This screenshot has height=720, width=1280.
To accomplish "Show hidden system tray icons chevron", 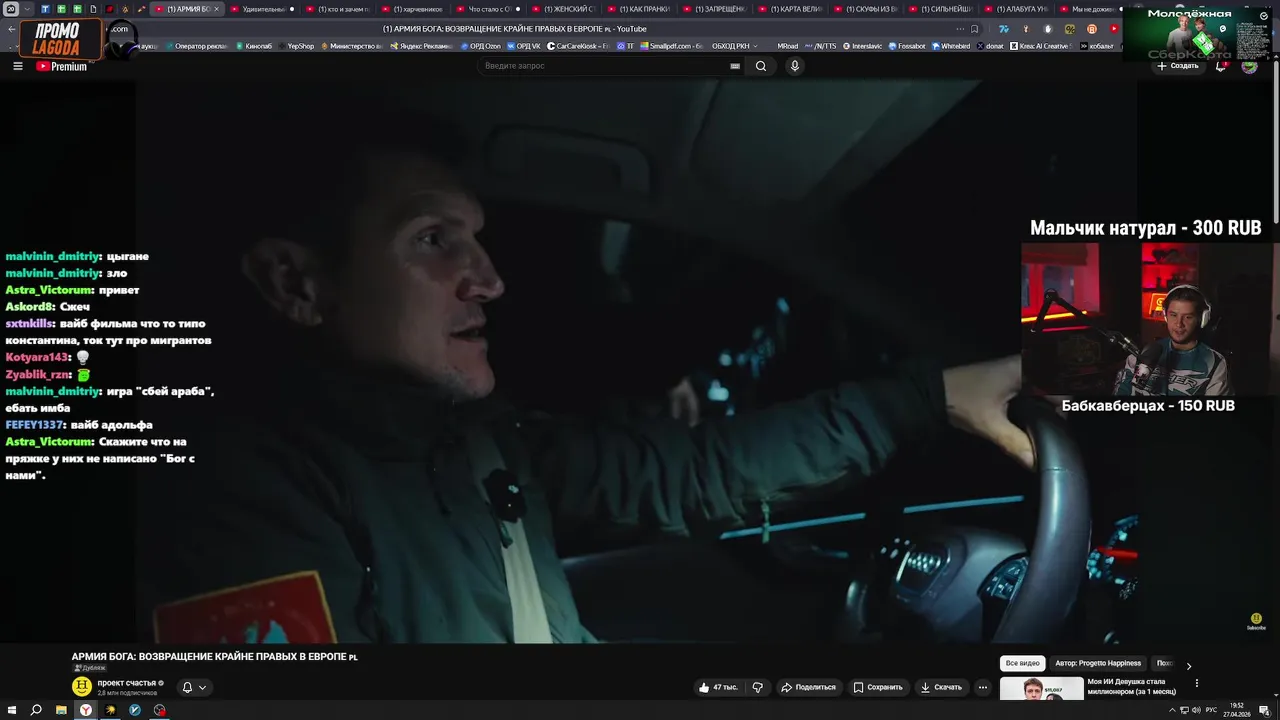I will (x=1172, y=710).
